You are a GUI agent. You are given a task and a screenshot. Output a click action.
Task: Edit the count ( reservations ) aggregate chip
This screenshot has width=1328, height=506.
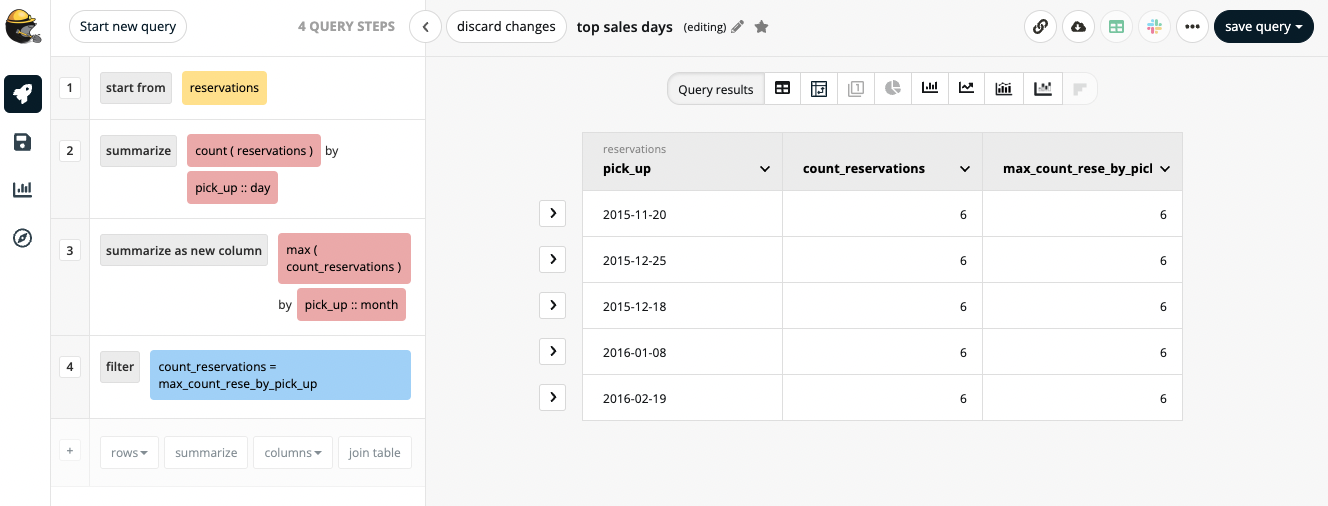coord(254,151)
